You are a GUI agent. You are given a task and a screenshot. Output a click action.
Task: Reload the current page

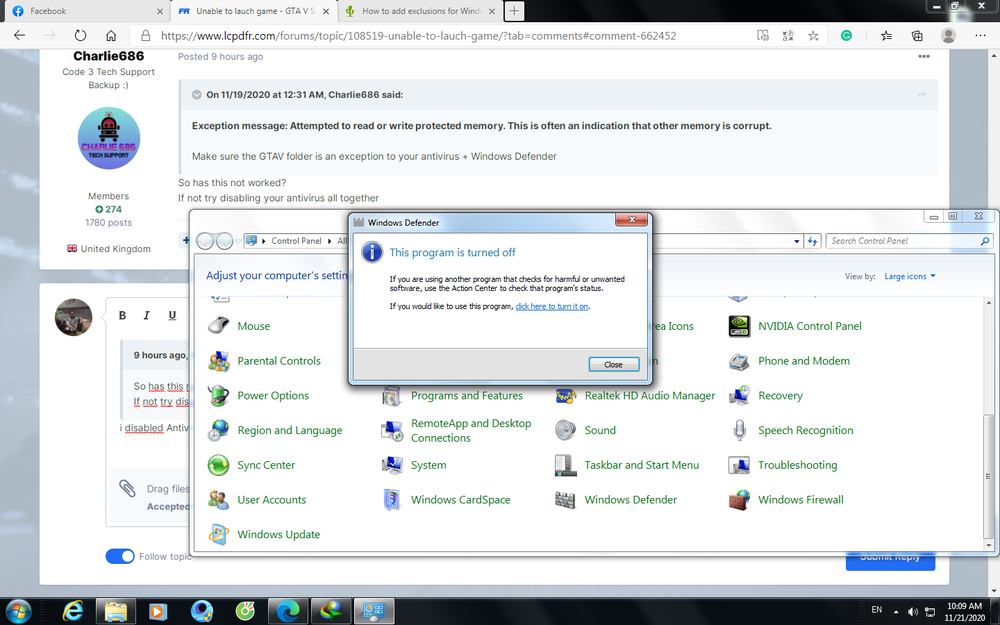click(x=80, y=36)
